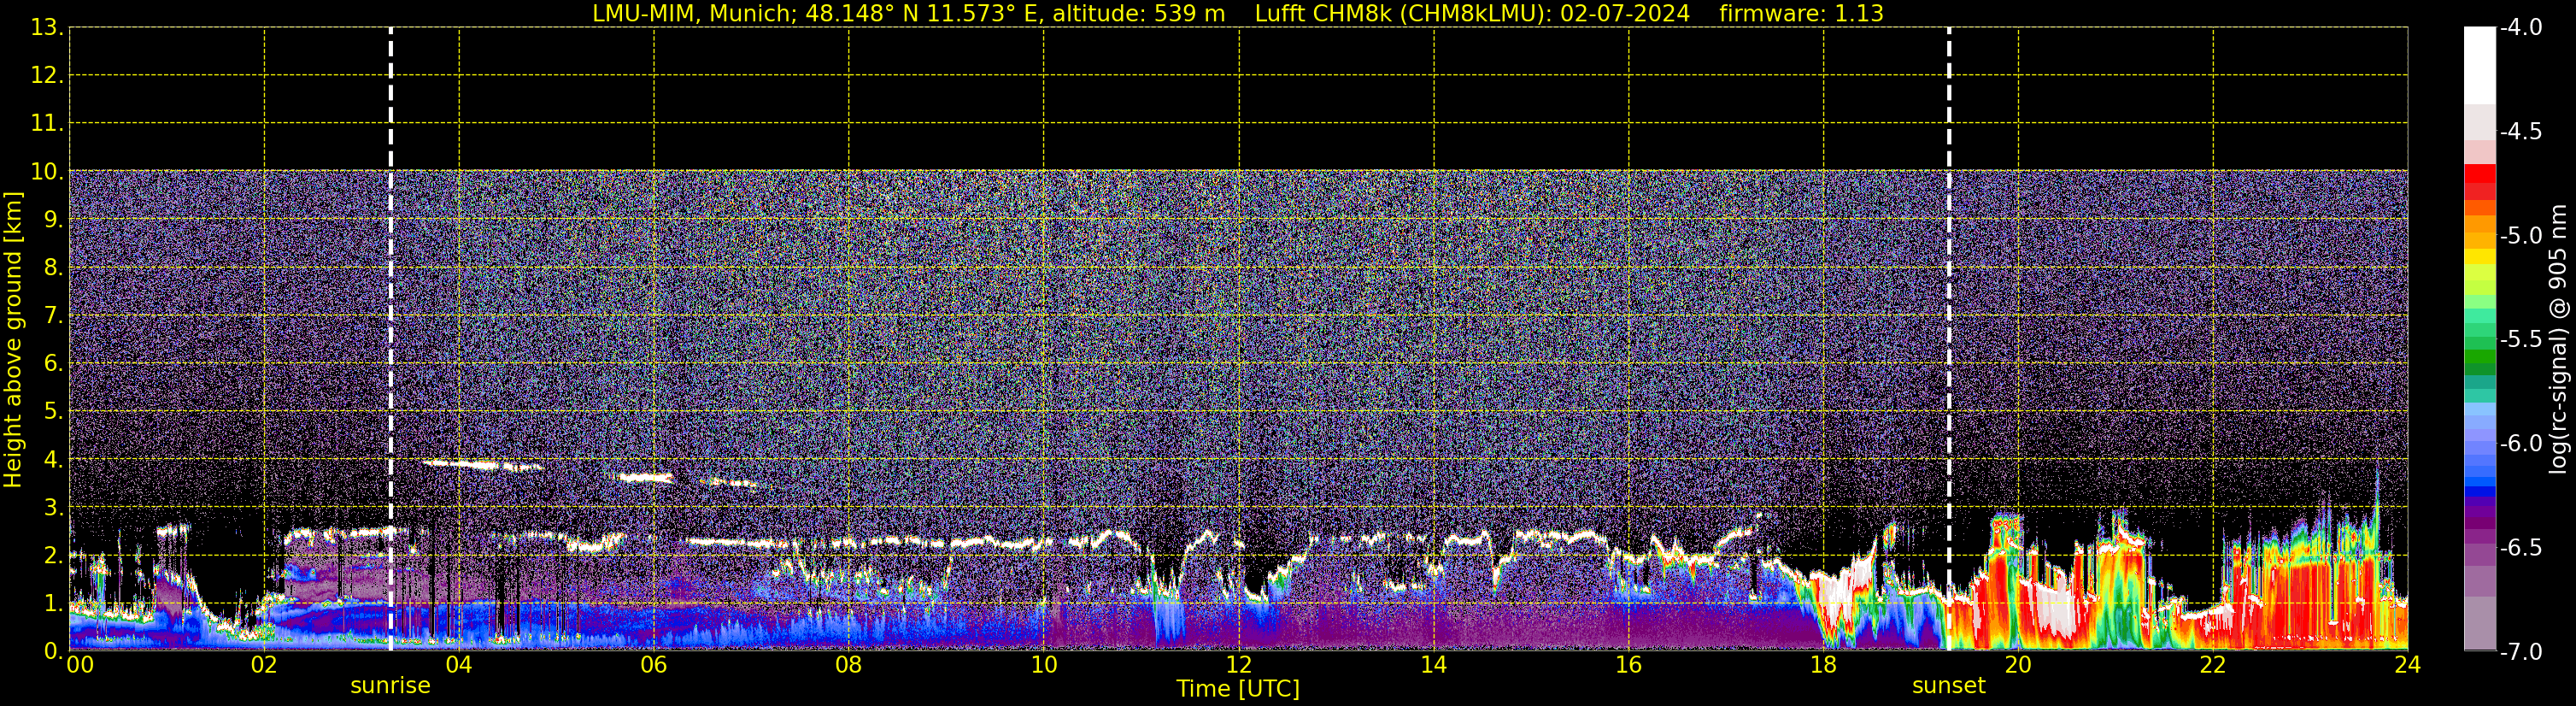
Task: Click the 'log(rc-signal) @ 905 nm' colorbar label
Action: coord(2558,339)
